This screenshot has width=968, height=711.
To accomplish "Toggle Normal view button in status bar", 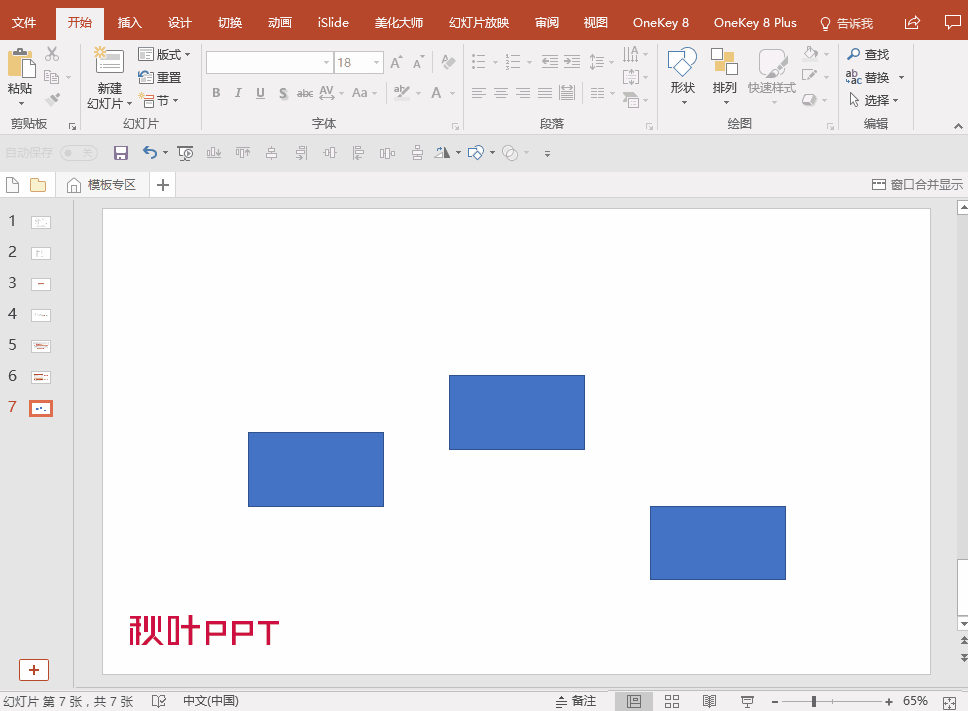I will tap(633, 701).
